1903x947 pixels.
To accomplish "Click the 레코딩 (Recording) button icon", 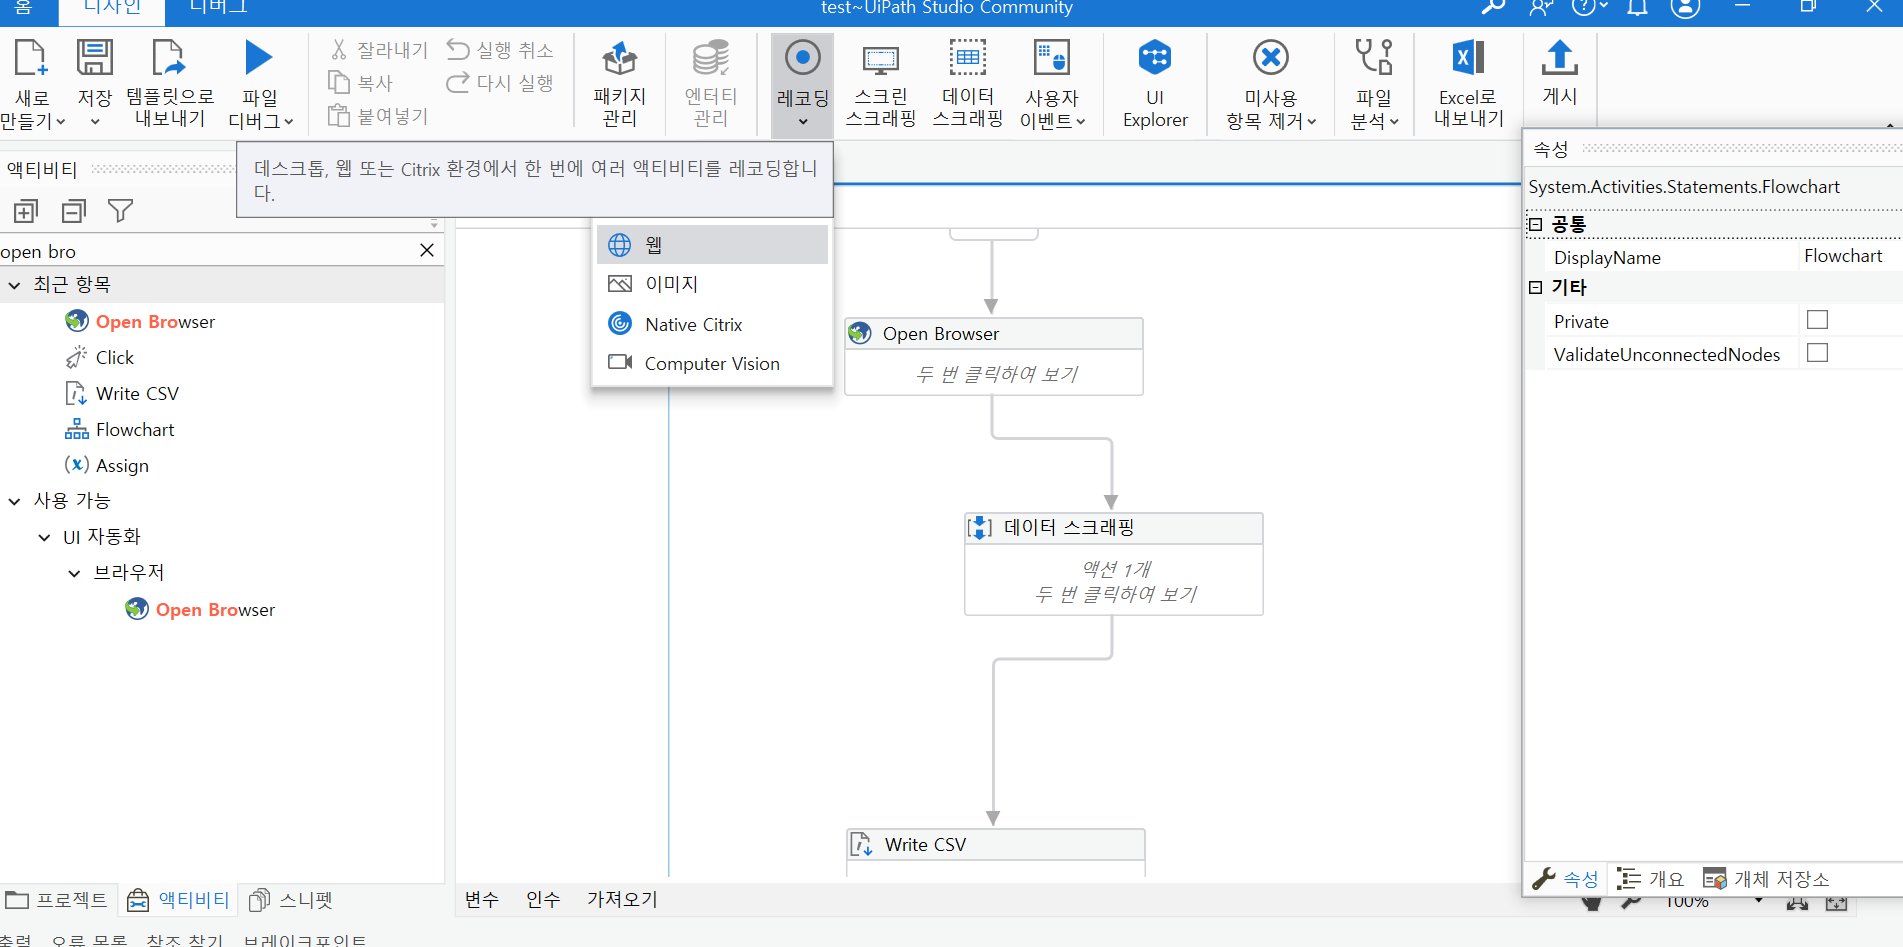I will [802, 58].
